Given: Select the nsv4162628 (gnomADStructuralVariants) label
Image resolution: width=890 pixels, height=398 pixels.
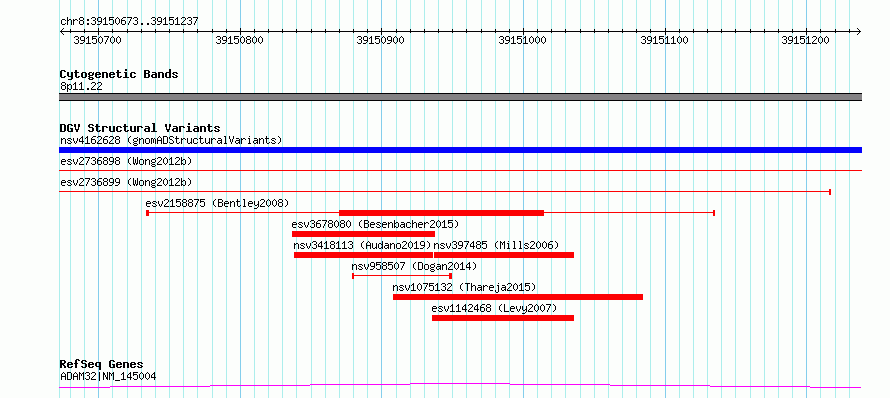Looking at the screenshot, I should coord(171,140).
